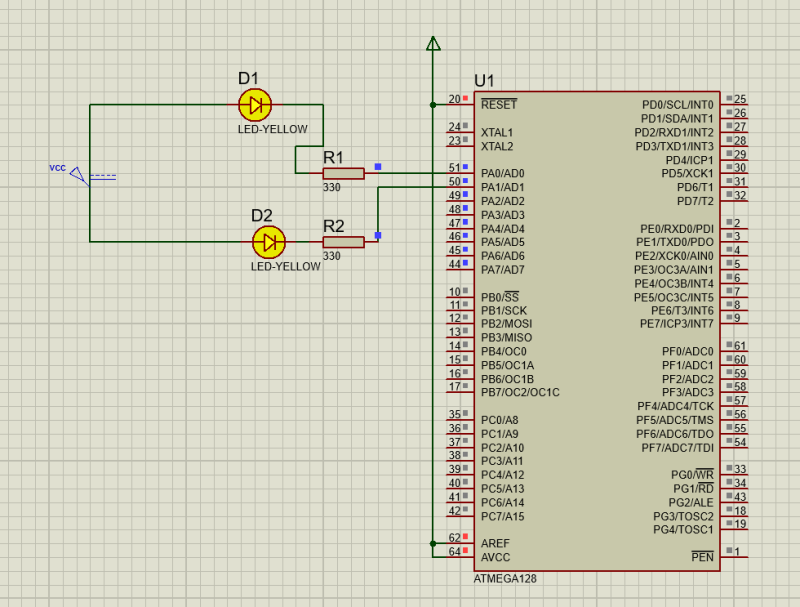Select the D2 yellow LED symbol
This screenshot has height=607, width=800.
(x=269, y=241)
